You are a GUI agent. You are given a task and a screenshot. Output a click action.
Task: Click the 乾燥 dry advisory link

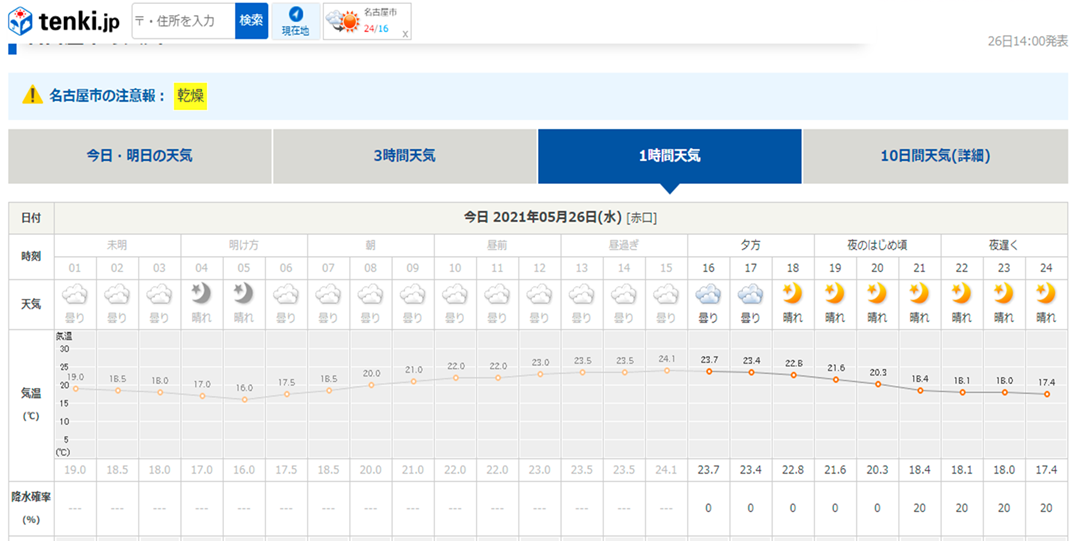click(190, 96)
